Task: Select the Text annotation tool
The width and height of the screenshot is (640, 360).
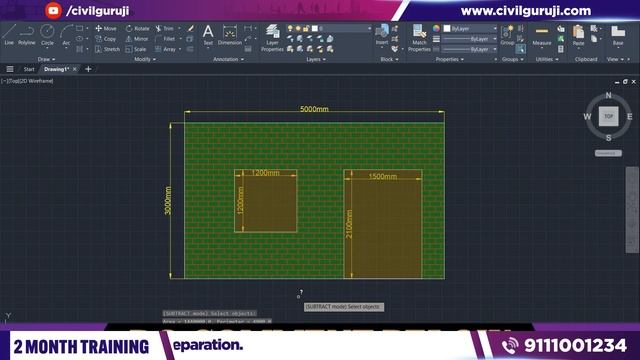Action: tap(208, 35)
